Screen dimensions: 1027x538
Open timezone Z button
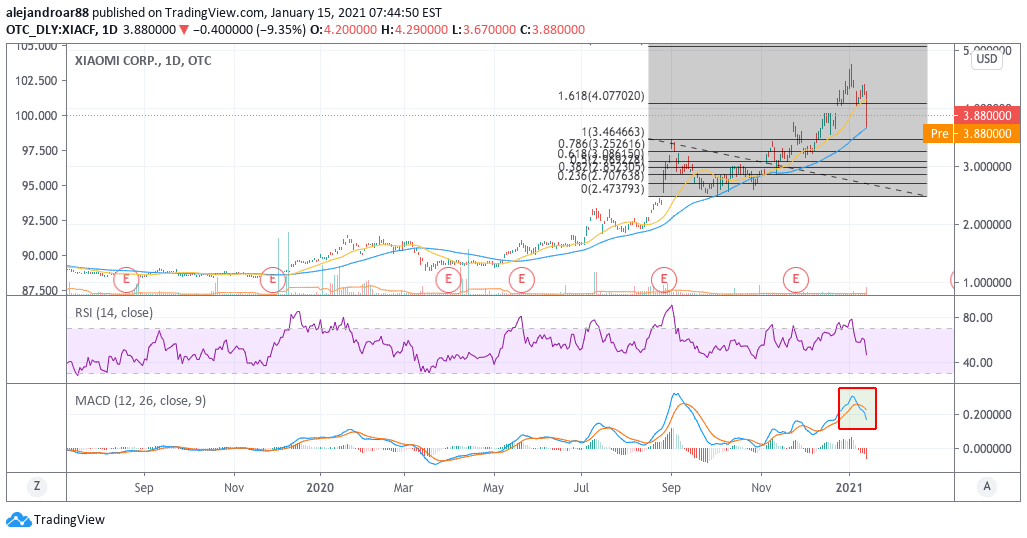37,486
